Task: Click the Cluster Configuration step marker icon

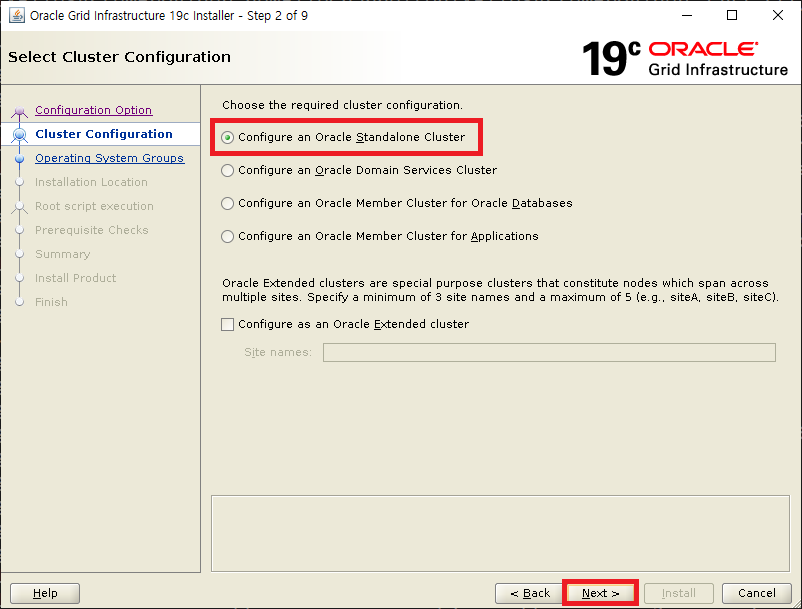Action: tap(19, 135)
